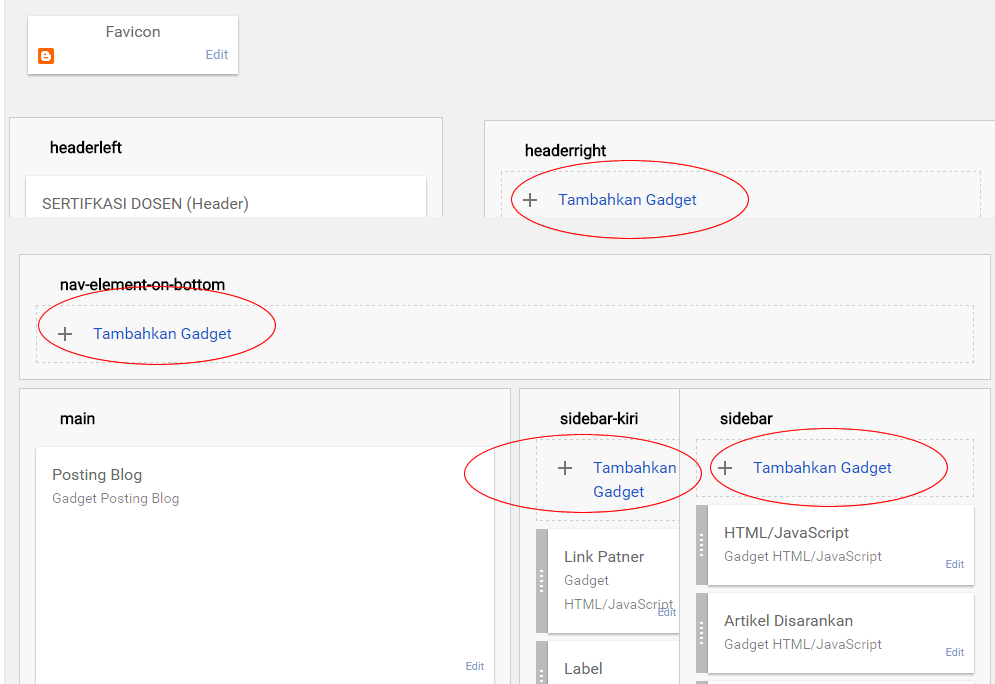The height and width of the screenshot is (684, 995).
Task: Click the plus icon in sidebar-kiri section
Action: point(565,468)
